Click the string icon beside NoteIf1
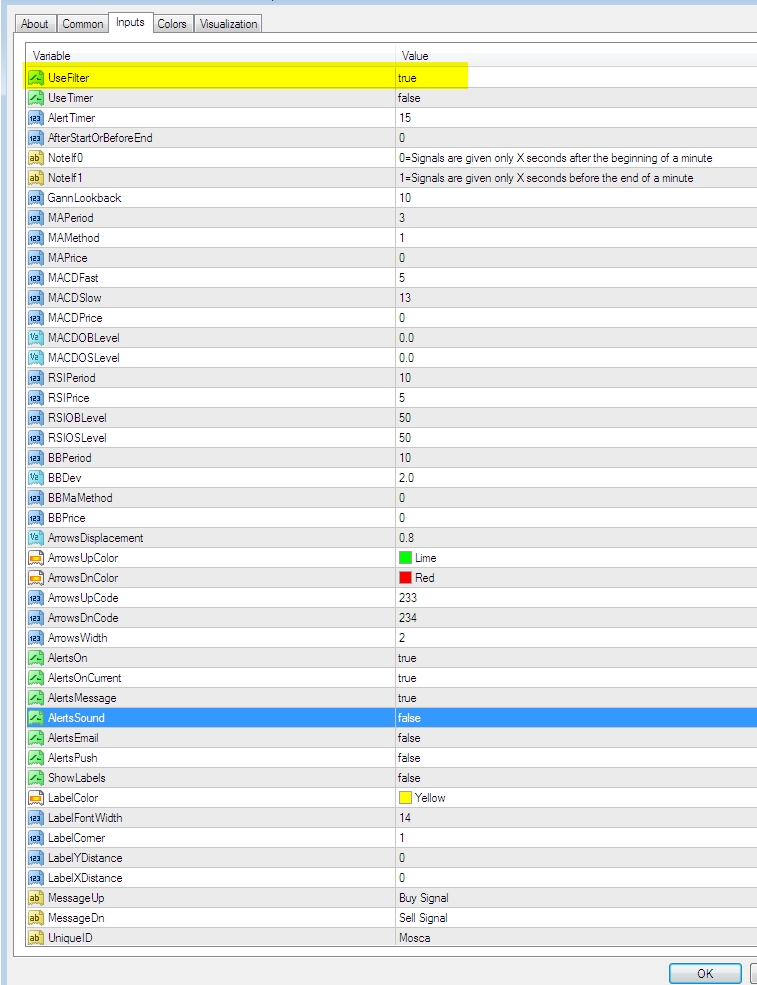 pos(36,178)
